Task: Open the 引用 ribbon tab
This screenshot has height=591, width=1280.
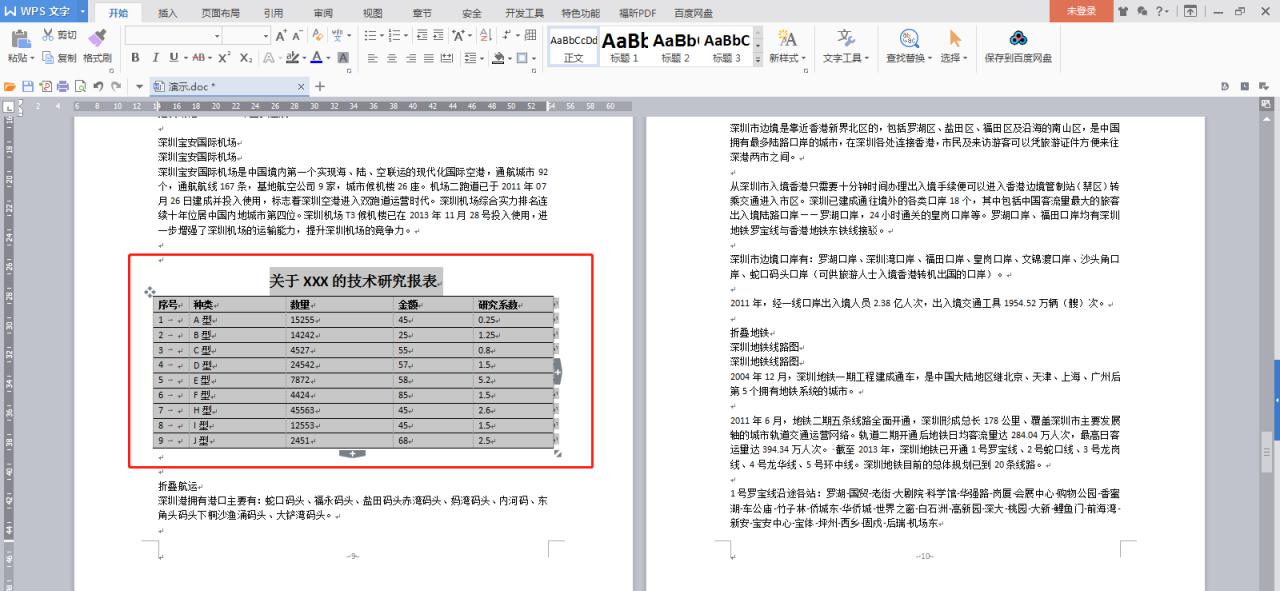Action: [x=273, y=13]
